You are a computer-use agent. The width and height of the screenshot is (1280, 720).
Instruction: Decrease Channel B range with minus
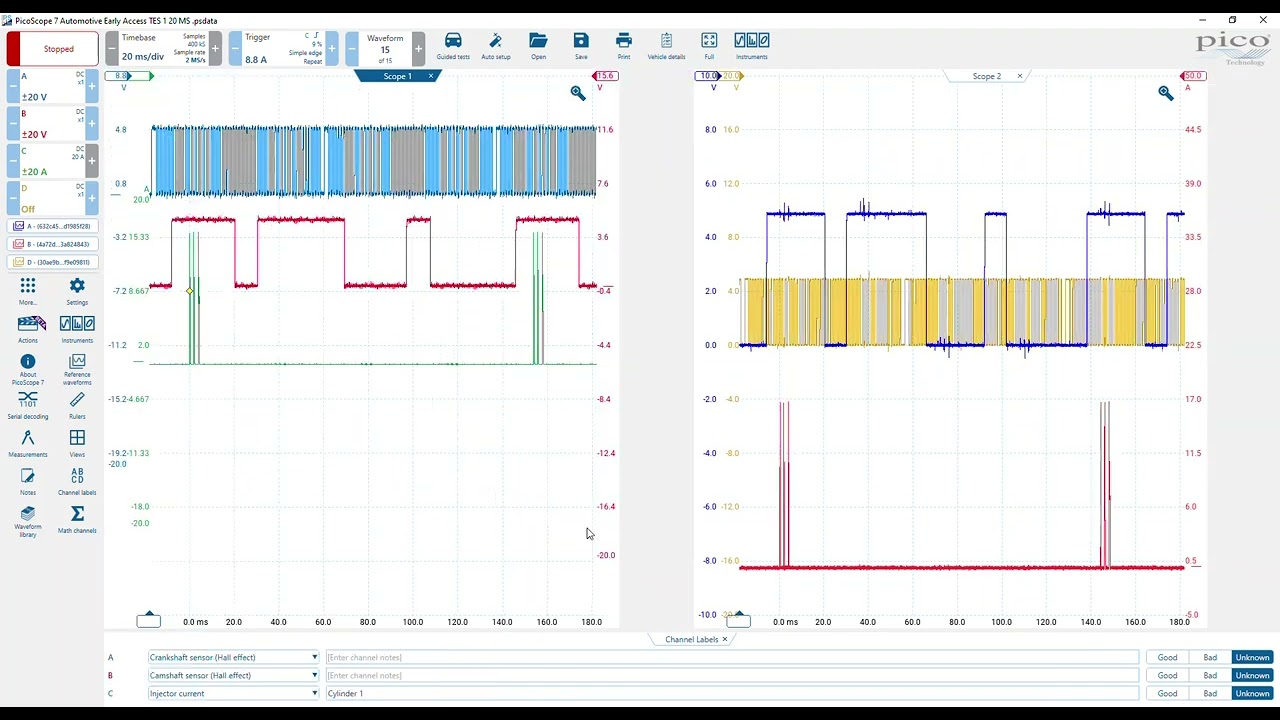(13, 124)
